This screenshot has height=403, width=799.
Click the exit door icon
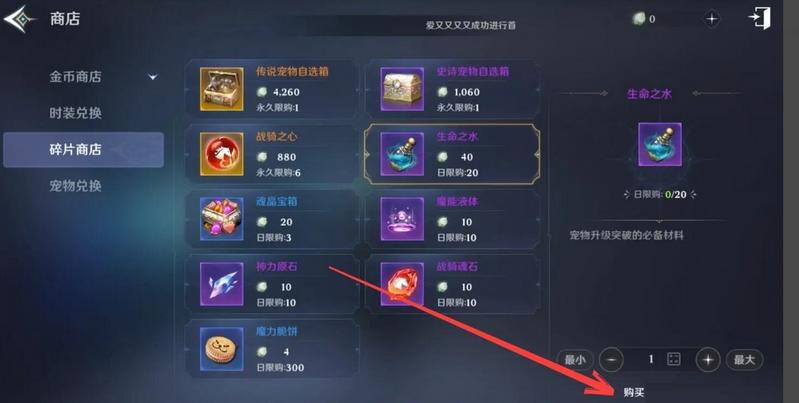[x=759, y=18]
